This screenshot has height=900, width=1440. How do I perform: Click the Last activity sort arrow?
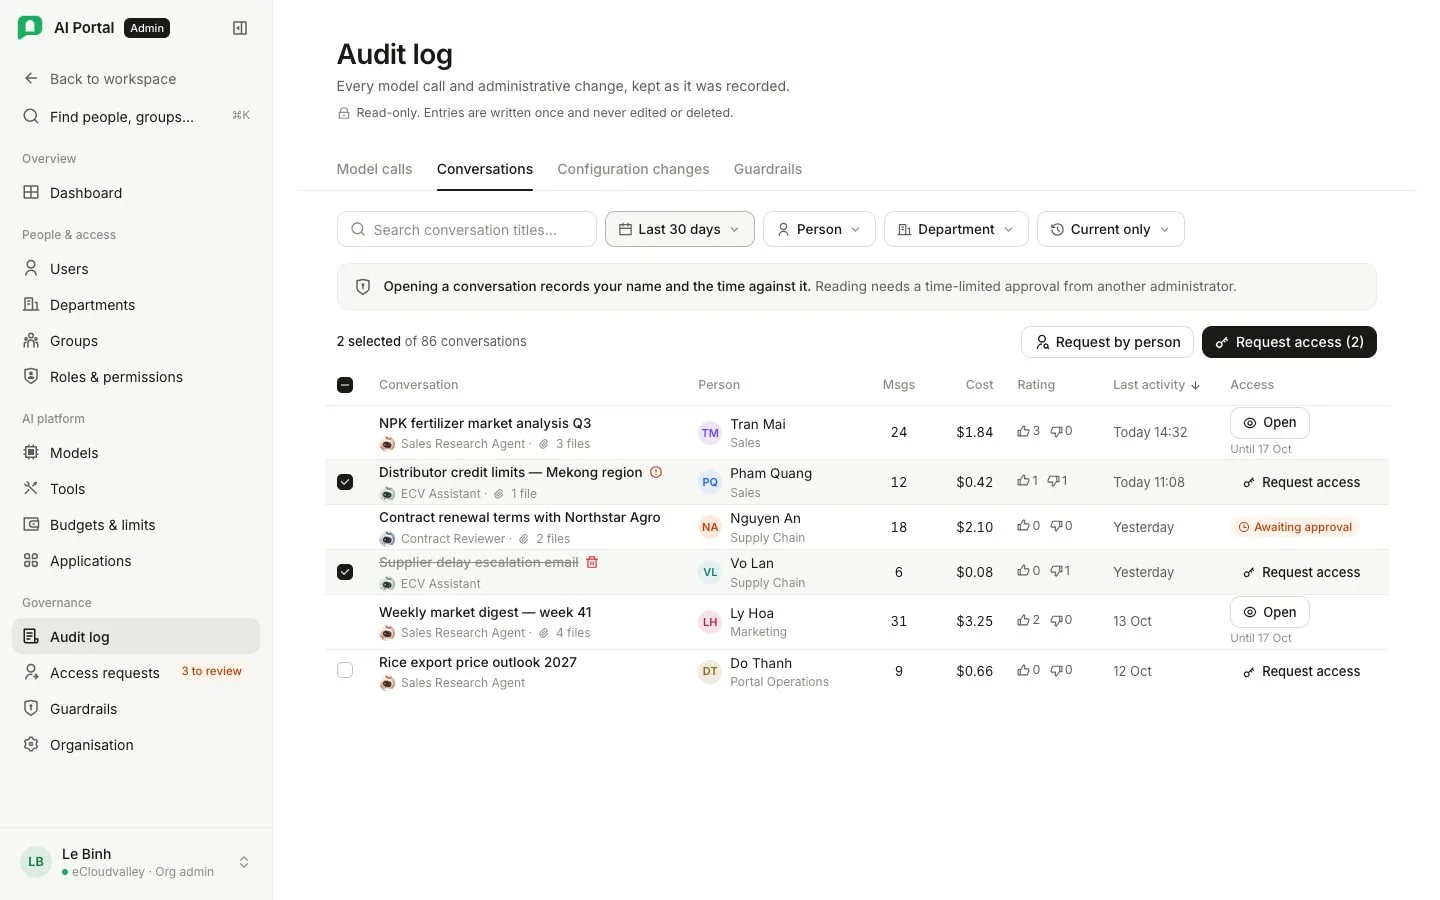[x=1195, y=385]
